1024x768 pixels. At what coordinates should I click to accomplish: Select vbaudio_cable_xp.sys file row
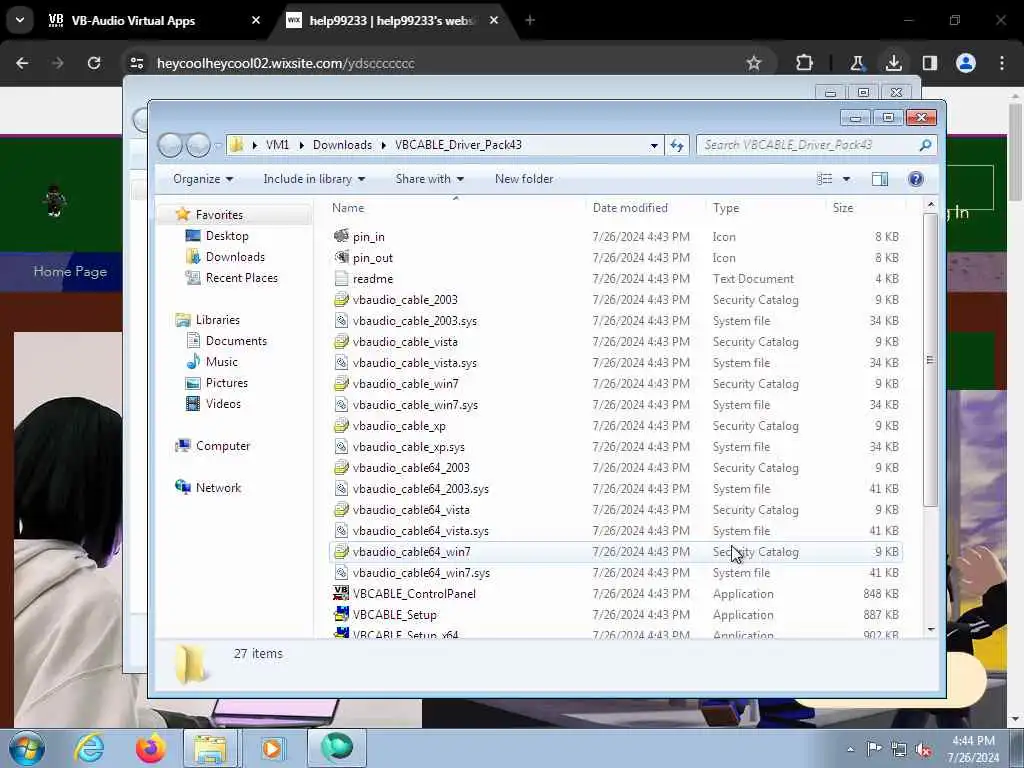point(616,447)
